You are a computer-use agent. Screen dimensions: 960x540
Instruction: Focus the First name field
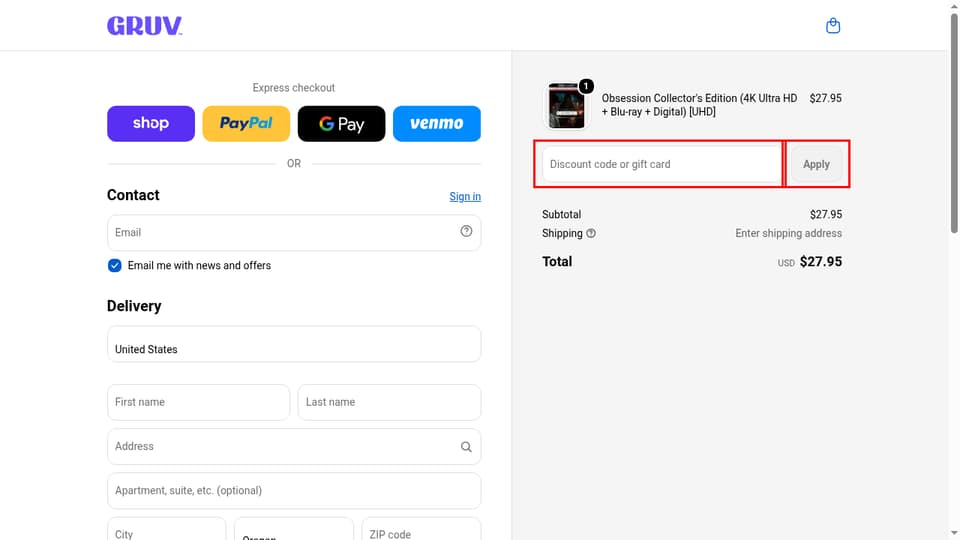click(198, 402)
